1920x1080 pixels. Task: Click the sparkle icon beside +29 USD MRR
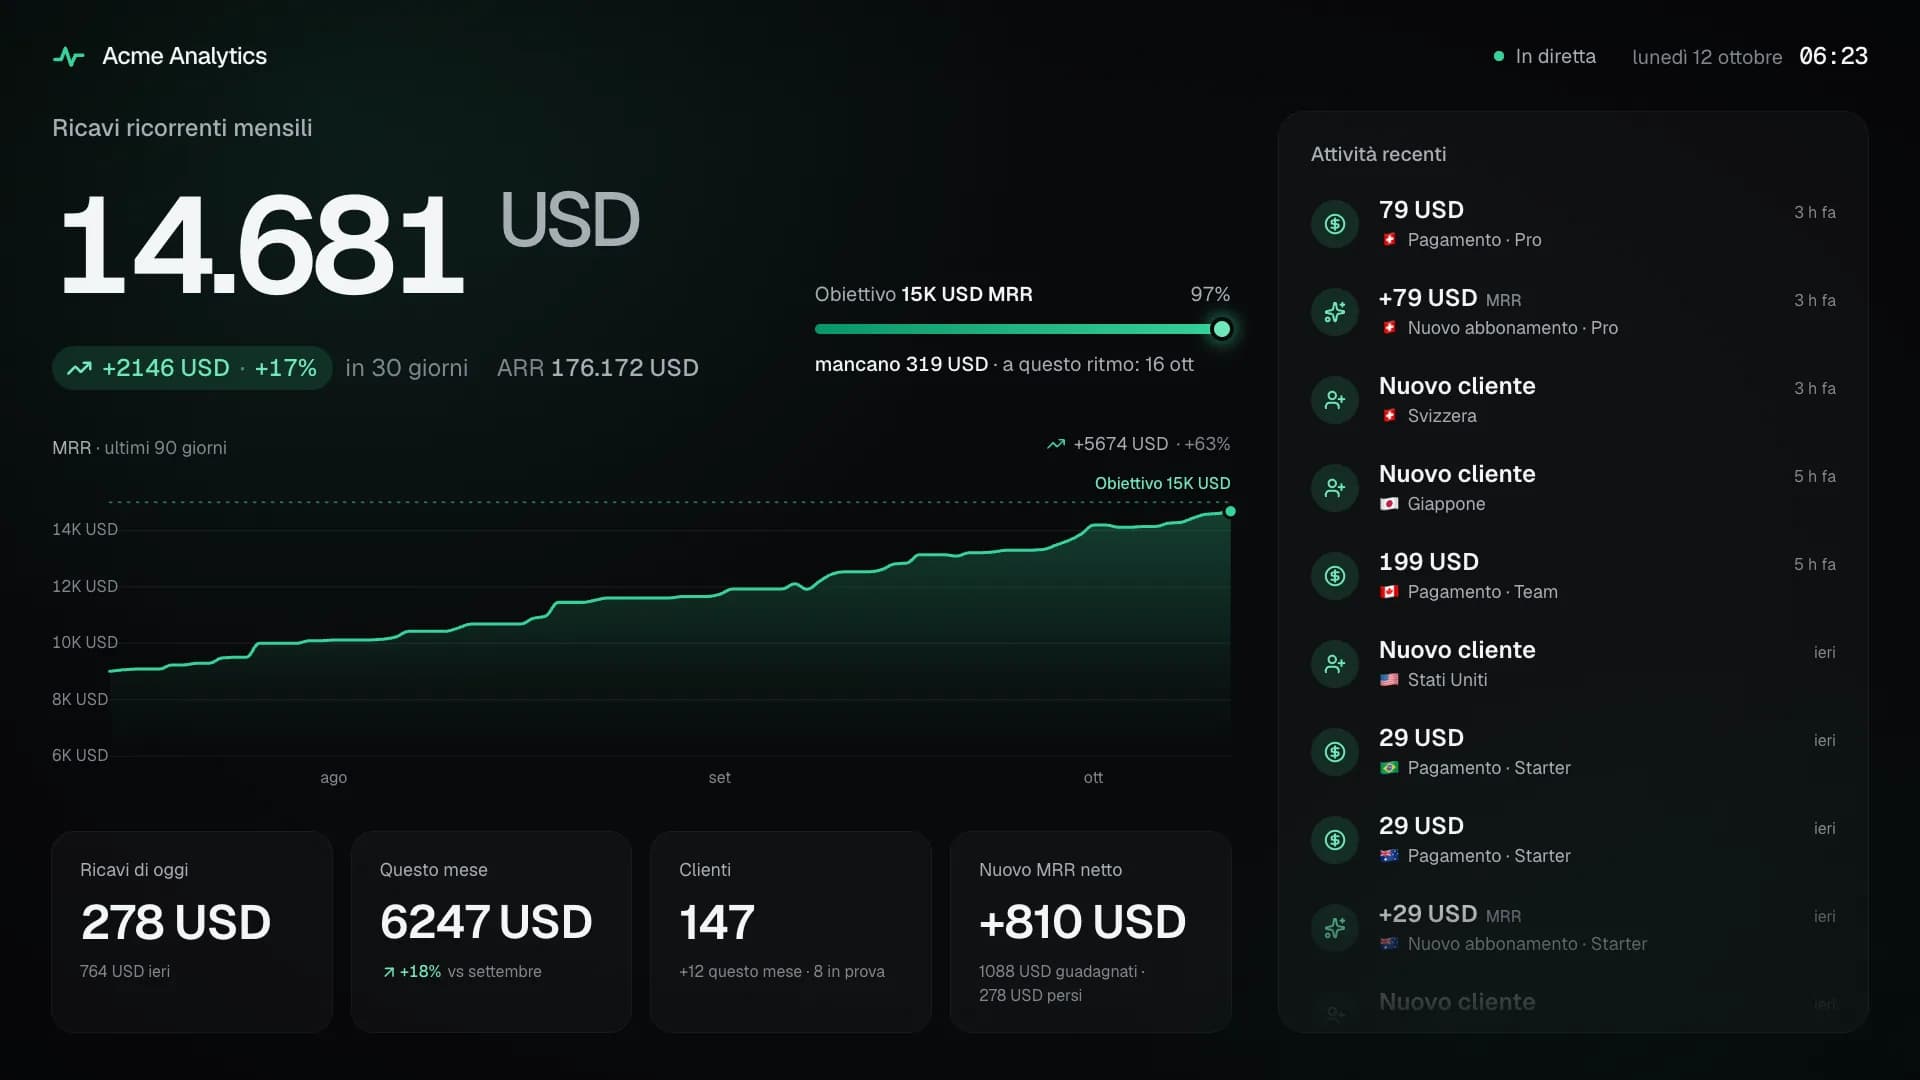(1335, 928)
